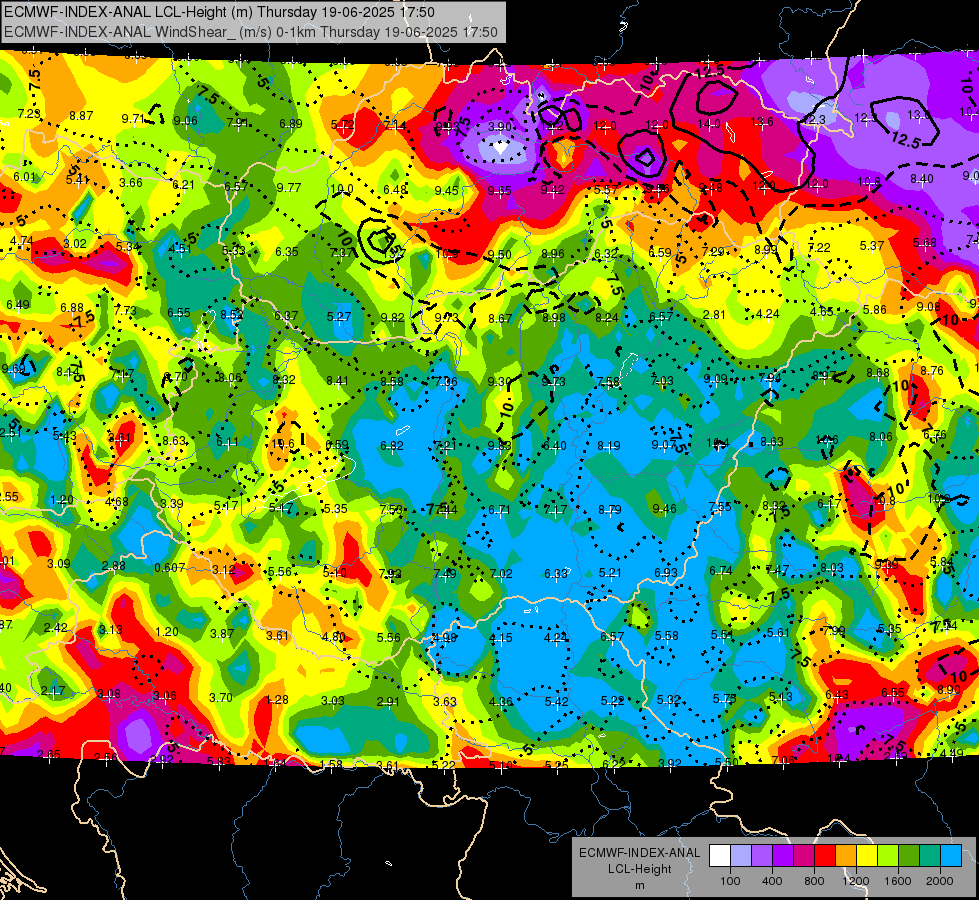
Task: Click the wind shear value 1.28
Action: coord(277,700)
